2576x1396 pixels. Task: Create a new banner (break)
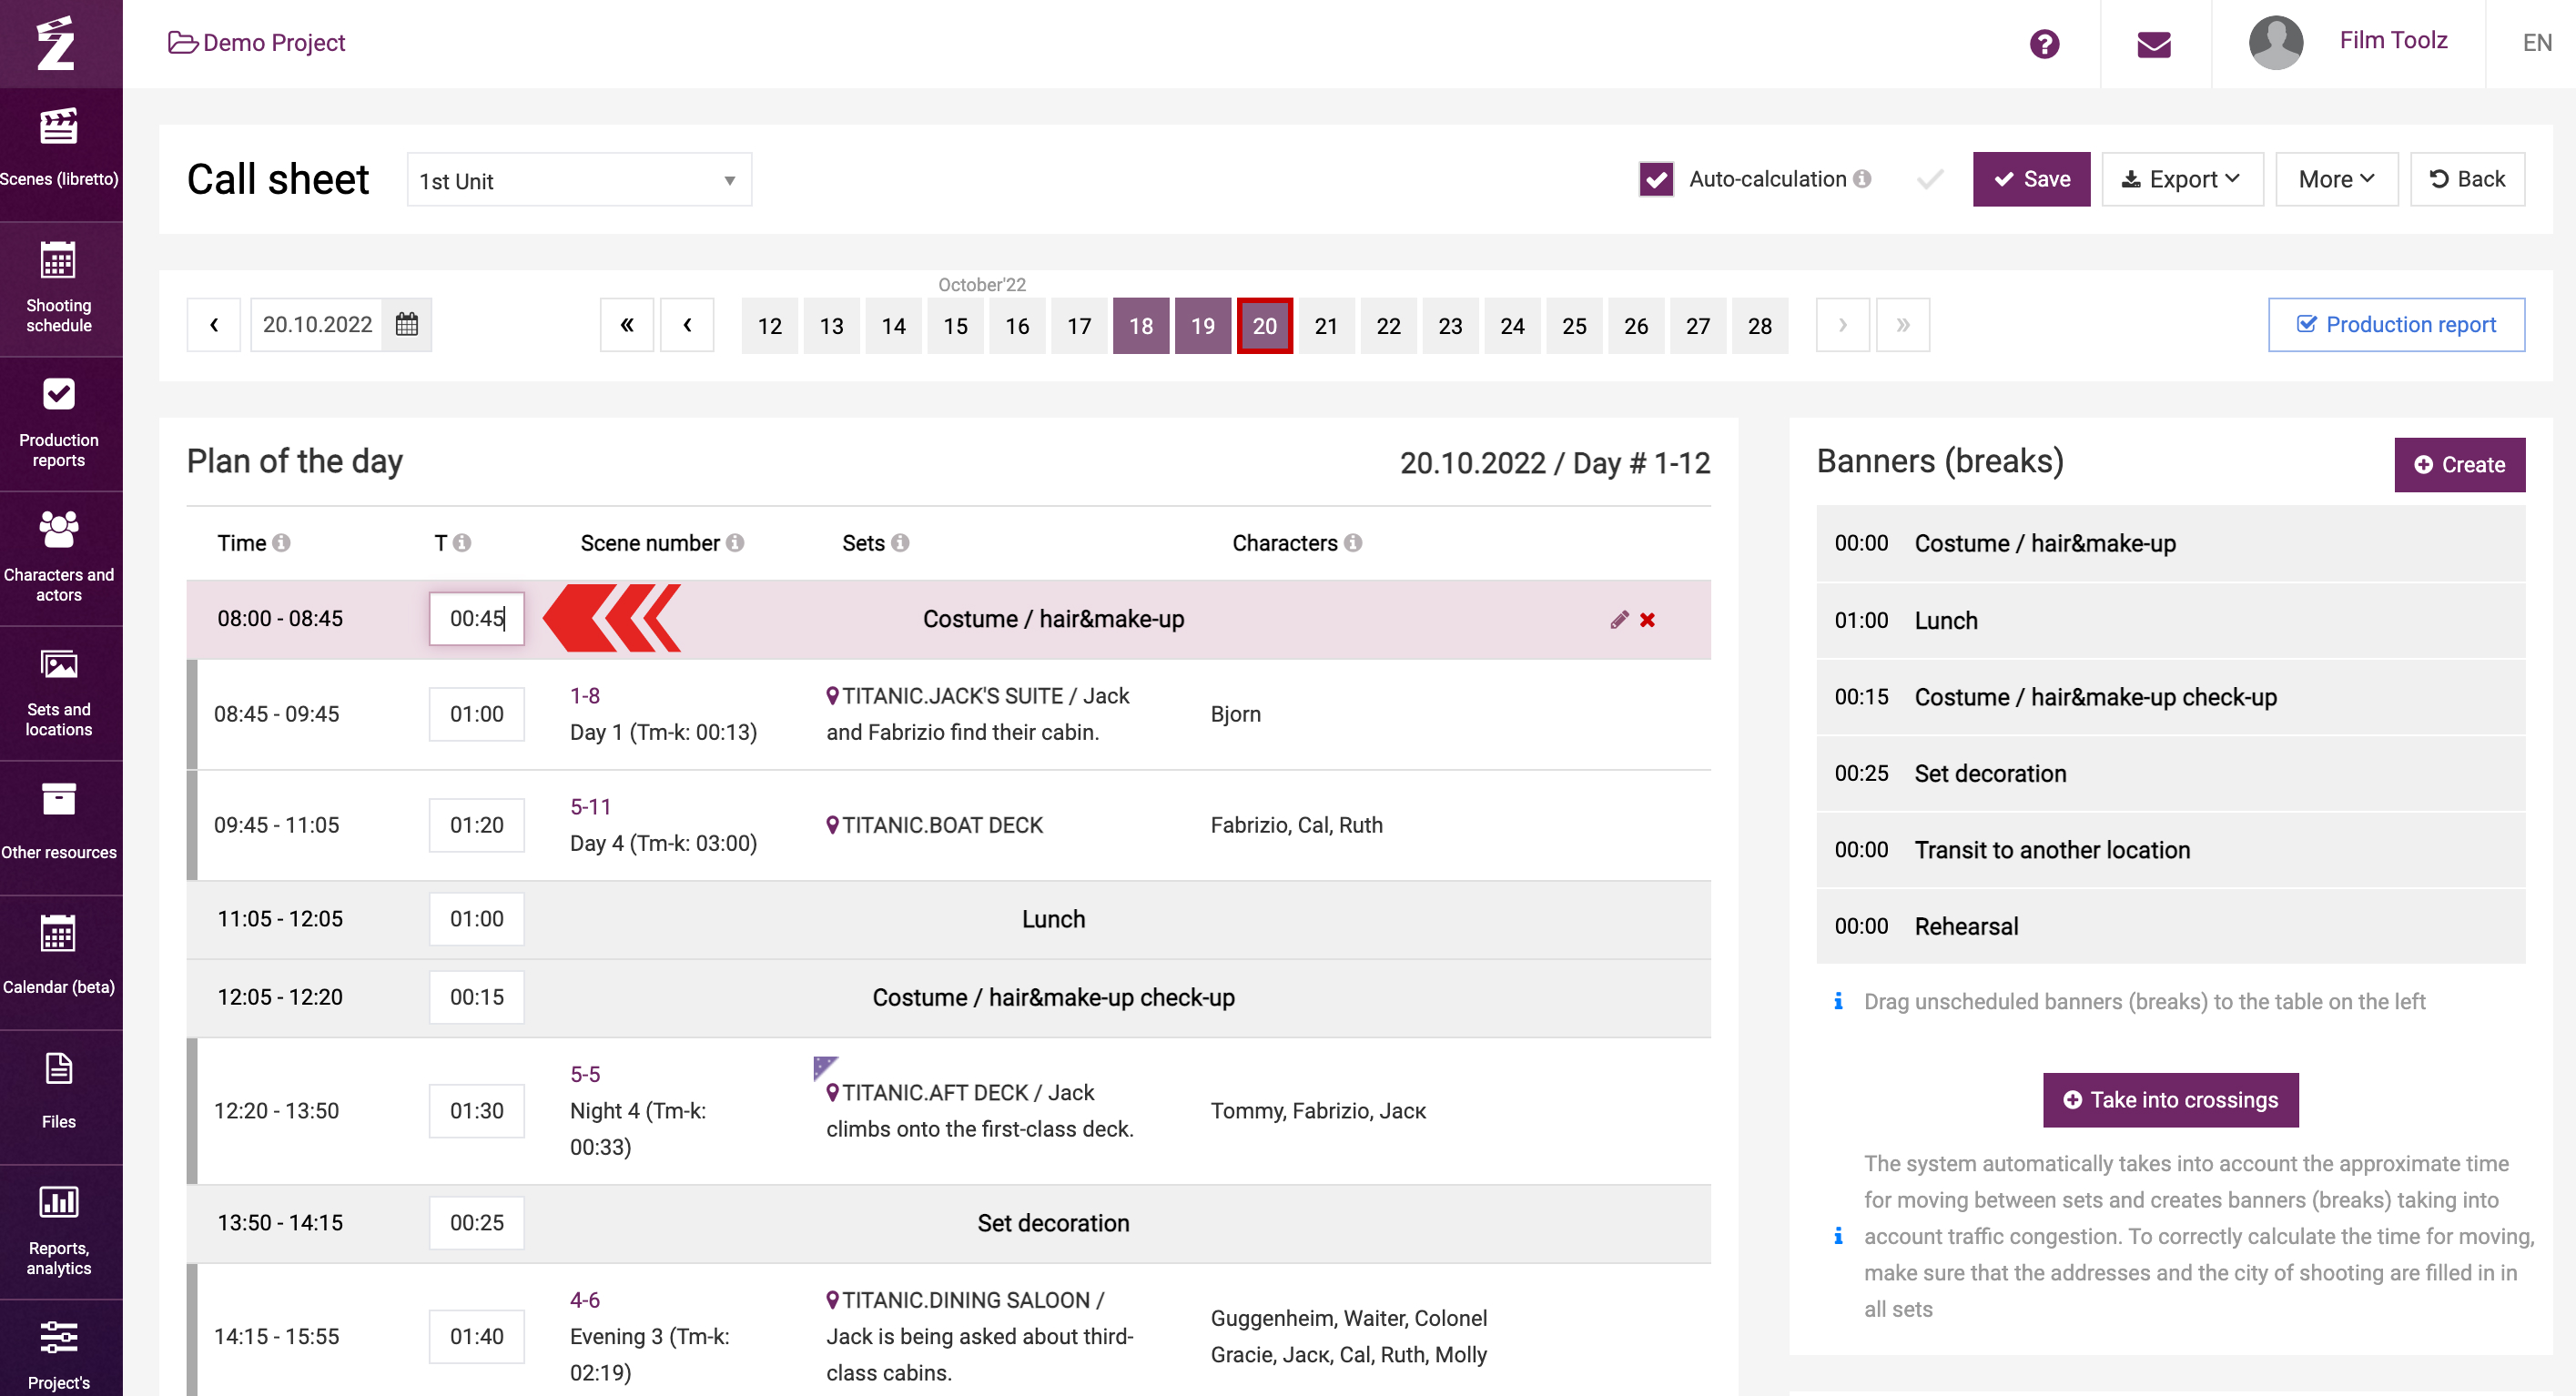pyautogui.click(x=2459, y=464)
